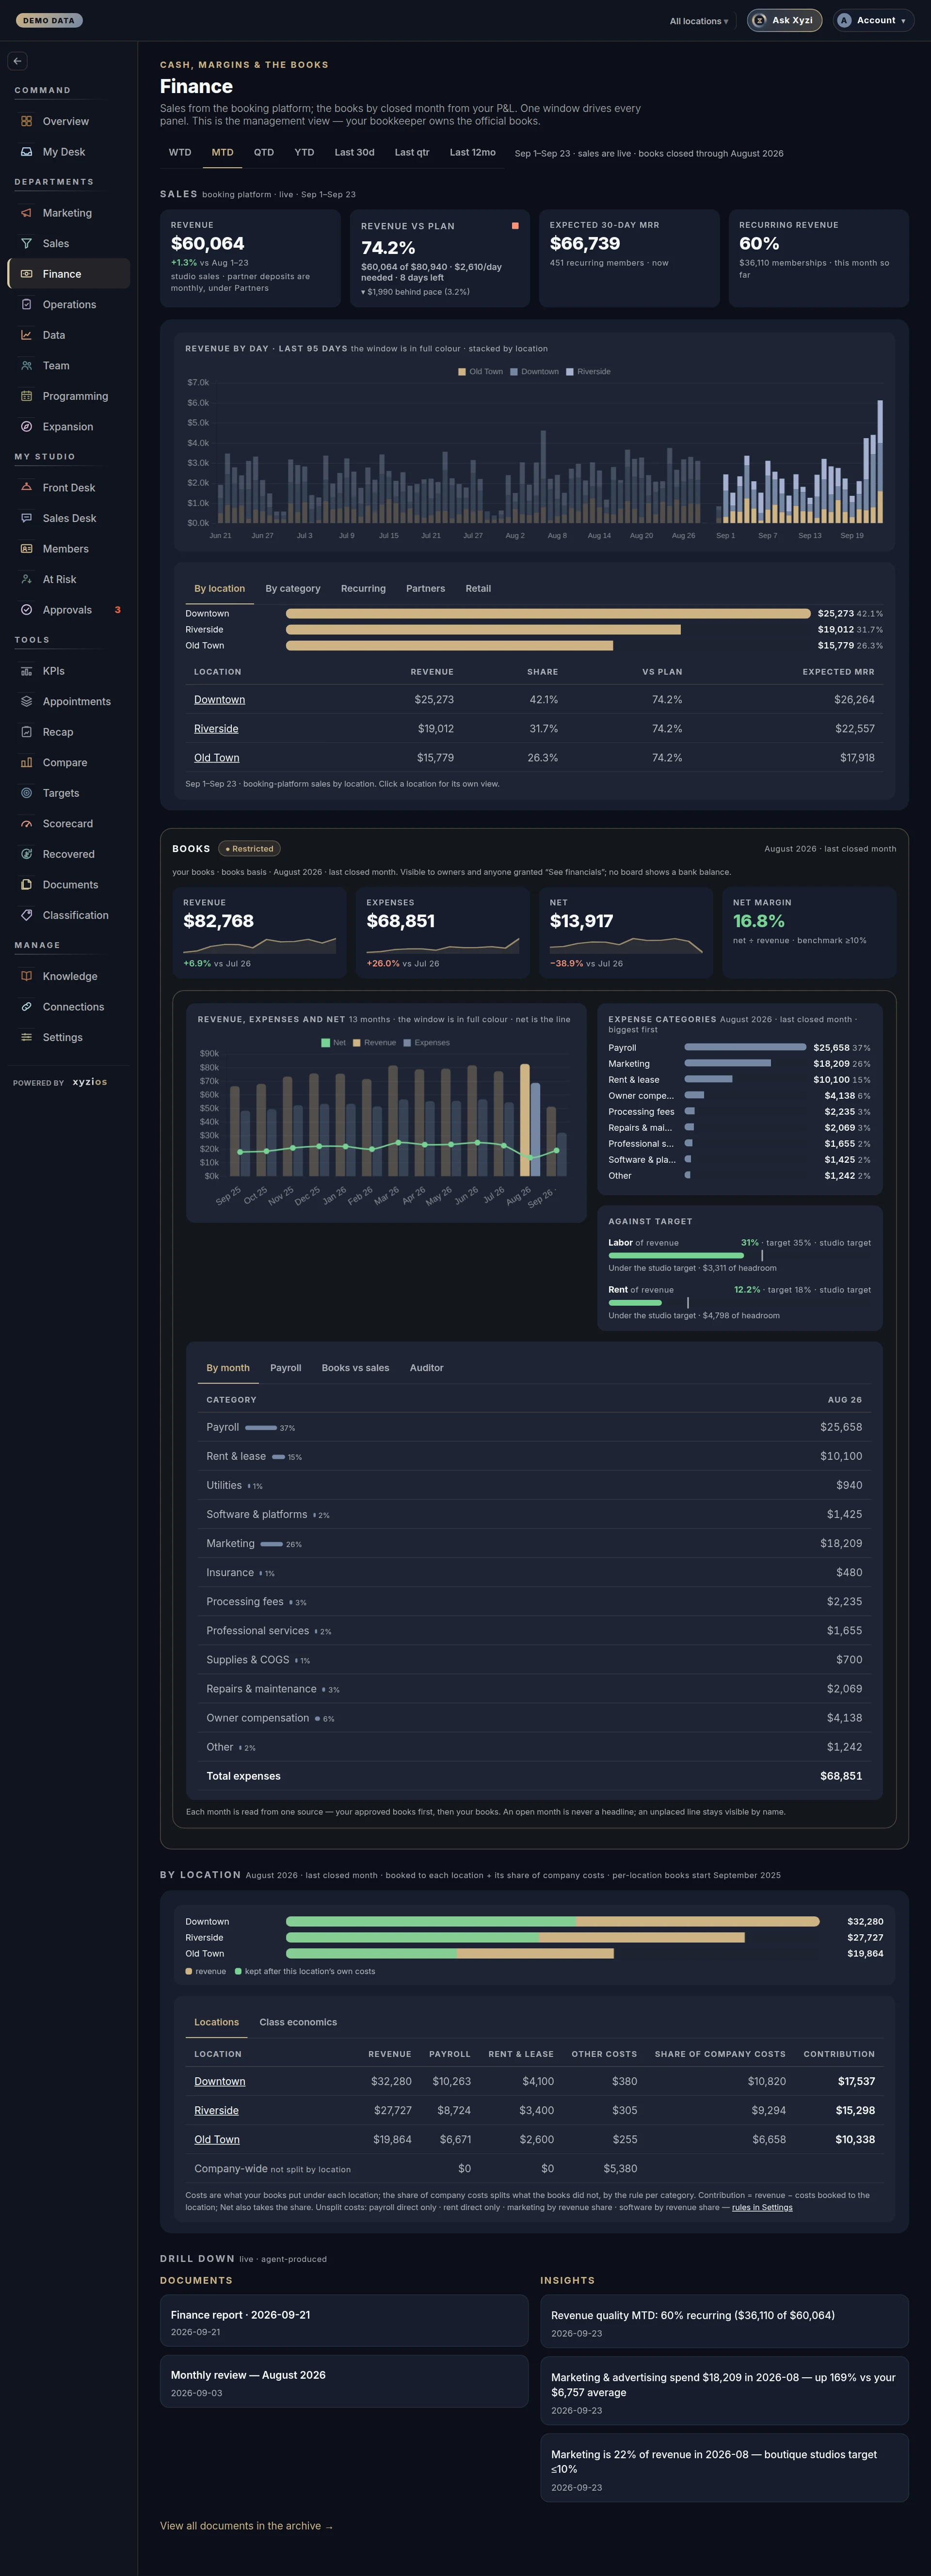Click the Appointments layers icon
The height and width of the screenshot is (2576, 931).
[27, 701]
